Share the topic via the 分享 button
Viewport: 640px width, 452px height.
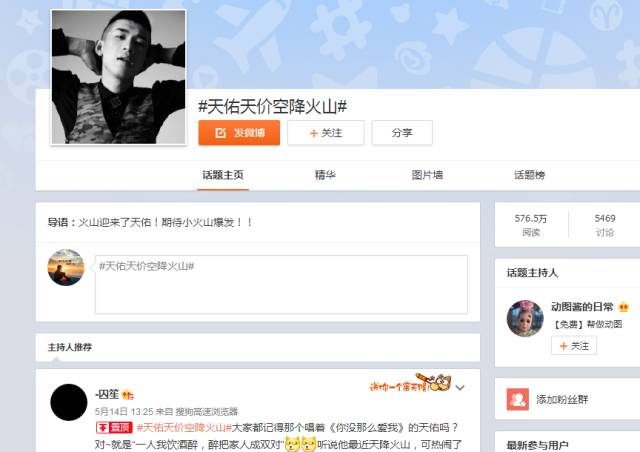click(x=402, y=133)
